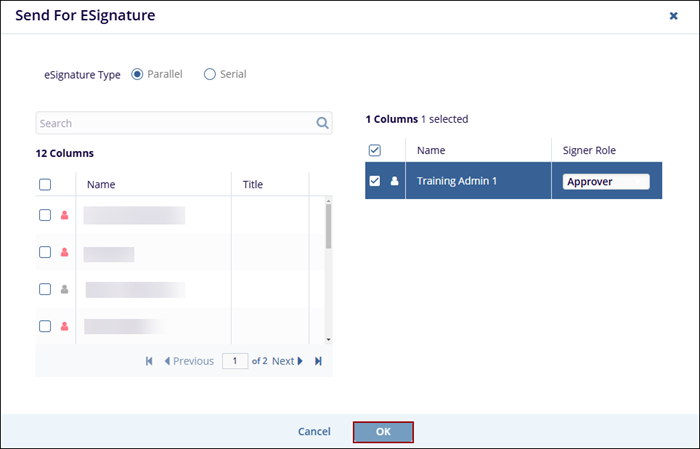
Task: Jump to last page using pagination icon
Action: (319, 361)
